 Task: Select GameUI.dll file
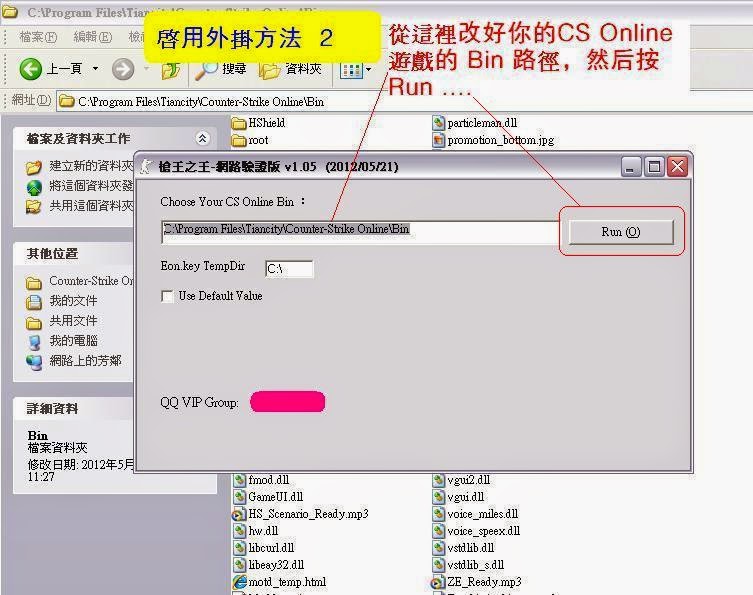click(x=268, y=497)
